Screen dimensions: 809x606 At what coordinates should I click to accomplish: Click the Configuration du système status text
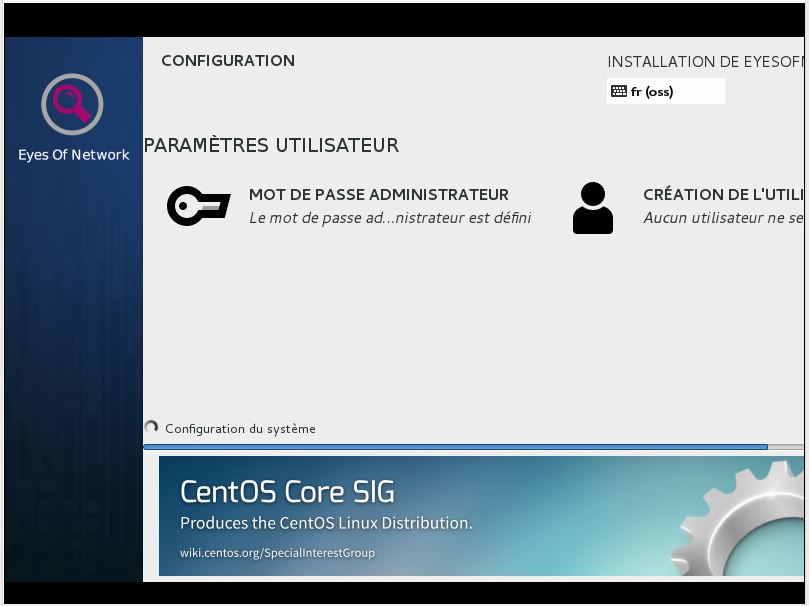coord(240,429)
